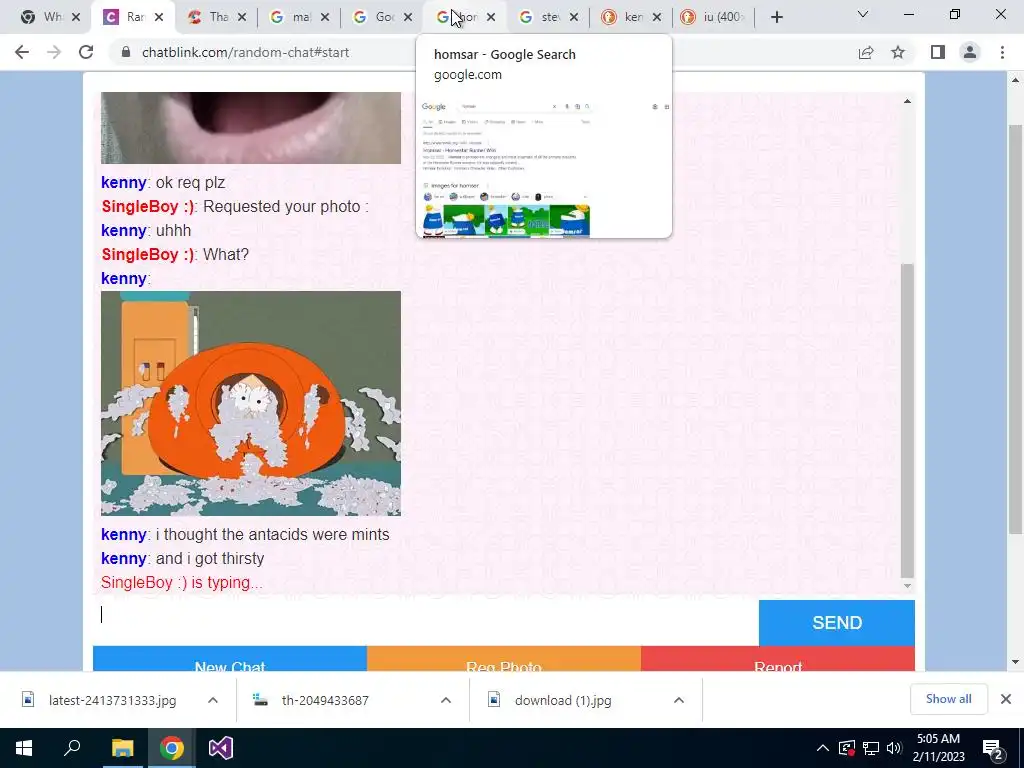Open Visual Studio from taskbar
The height and width of the screenshot is (768, 1024).
click(221, 748)
